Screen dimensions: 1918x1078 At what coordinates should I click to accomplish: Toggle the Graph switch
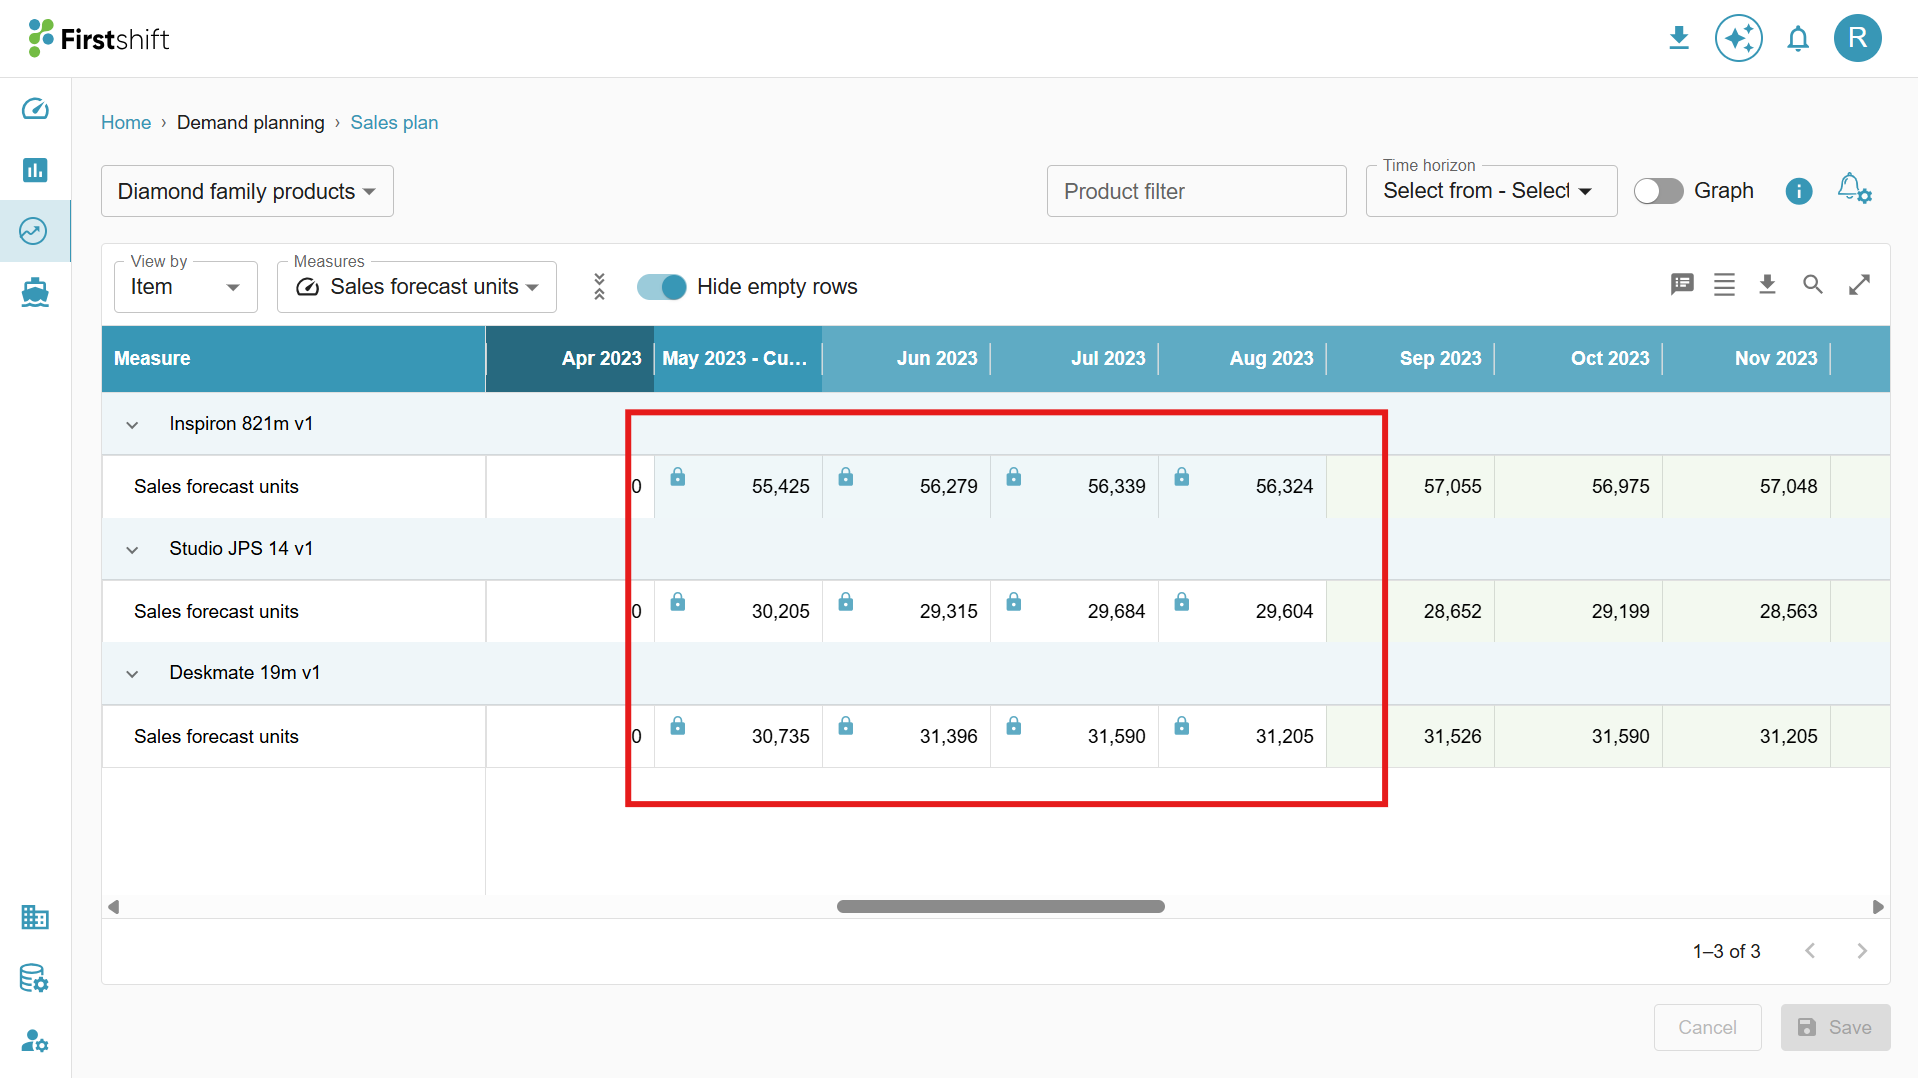coord(1659,191)
